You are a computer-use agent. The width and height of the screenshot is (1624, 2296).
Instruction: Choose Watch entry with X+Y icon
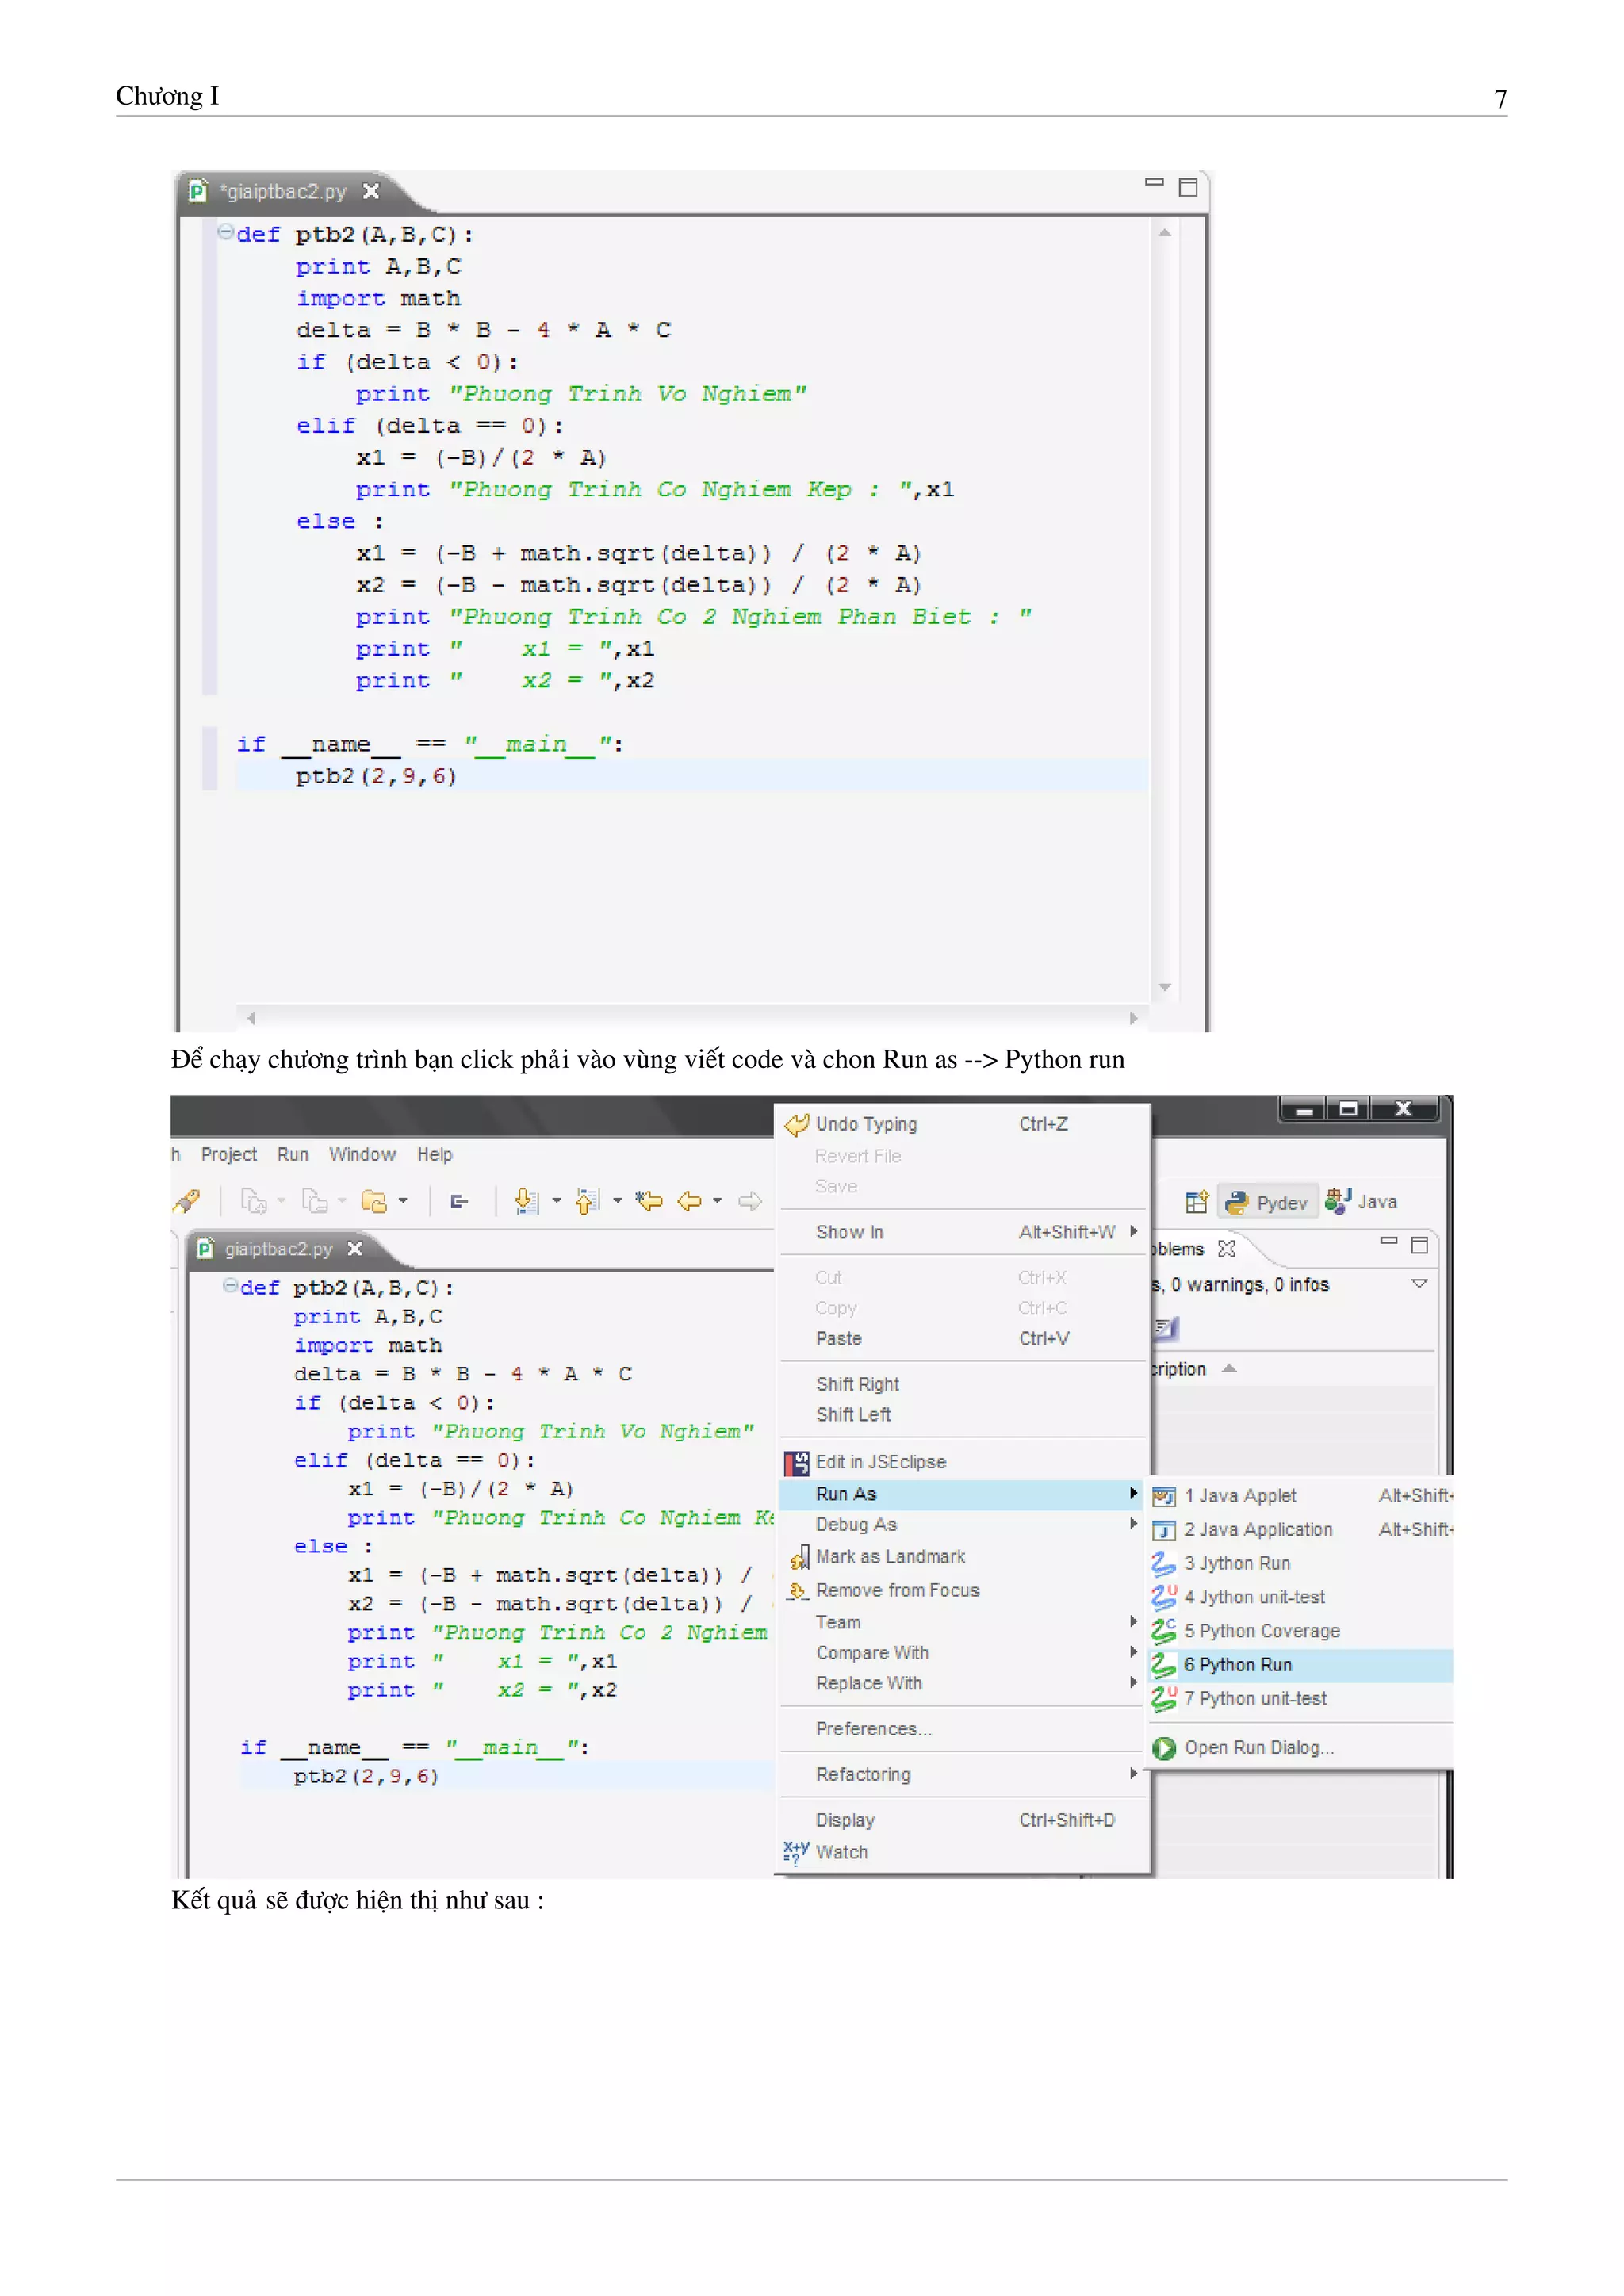[964, 1852]
